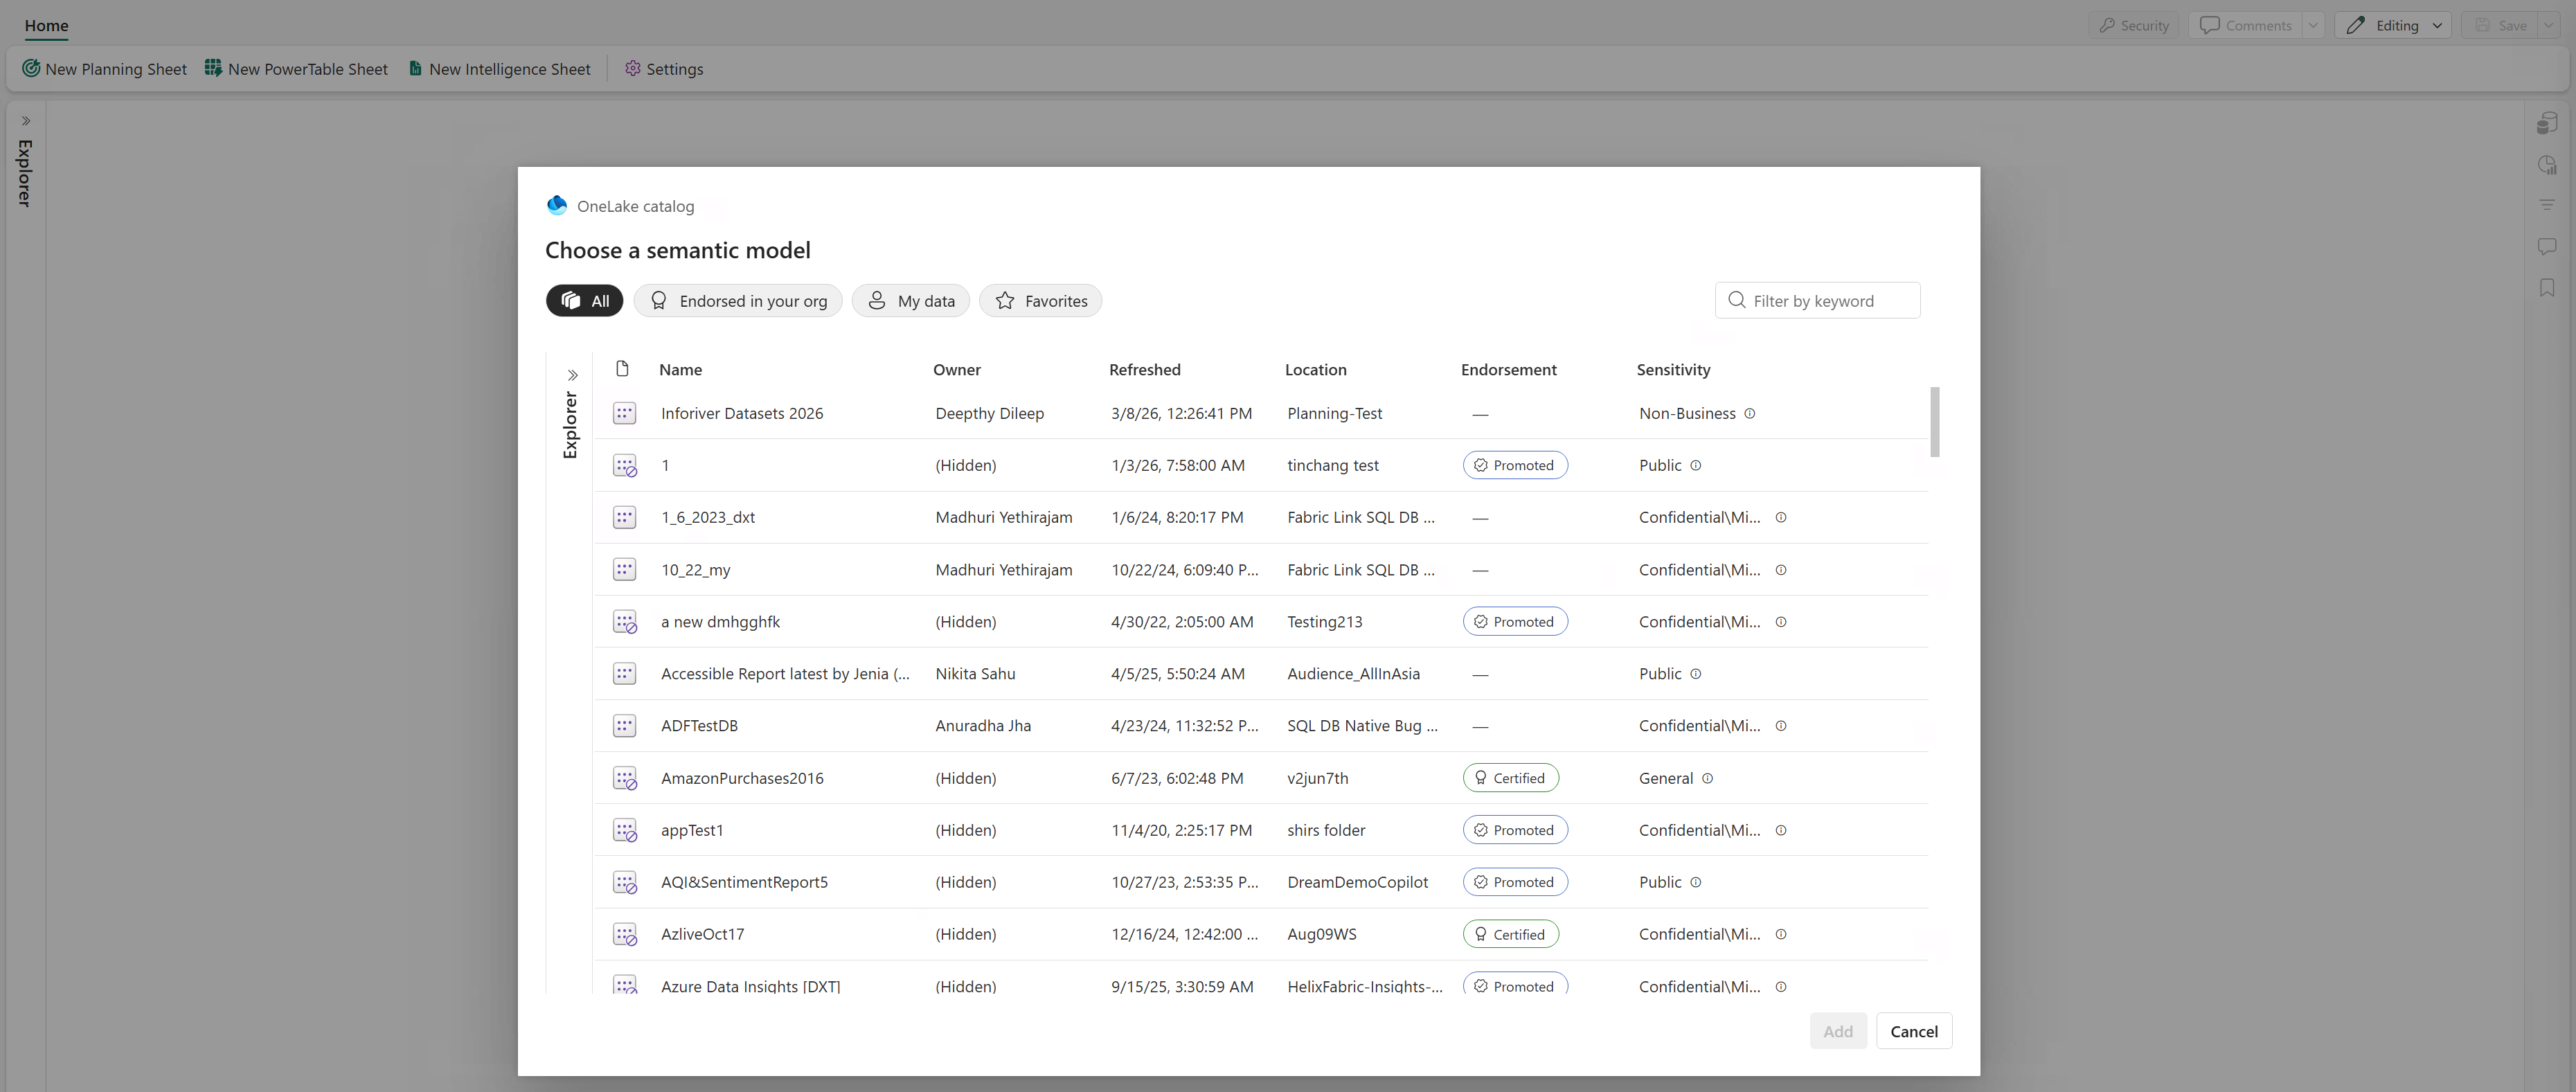2576x1092 pixels.
Task: Click New Intelligence Sheet icon
Action: click(x=415, y=68)
